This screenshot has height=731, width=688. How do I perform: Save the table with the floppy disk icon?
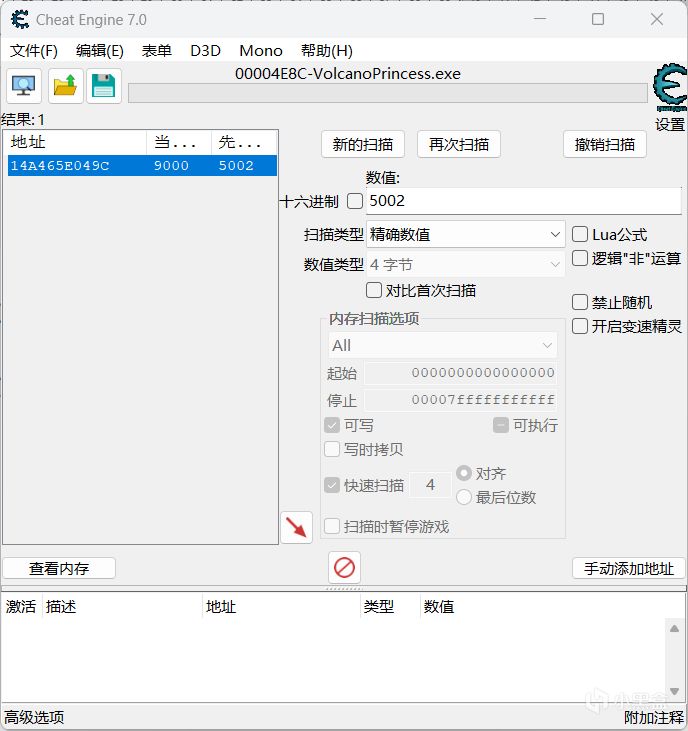click(x=103, y=86)
